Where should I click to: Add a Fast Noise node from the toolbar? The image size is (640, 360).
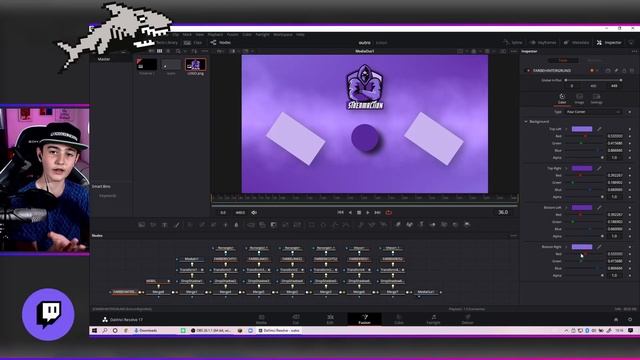coord(153,224)
